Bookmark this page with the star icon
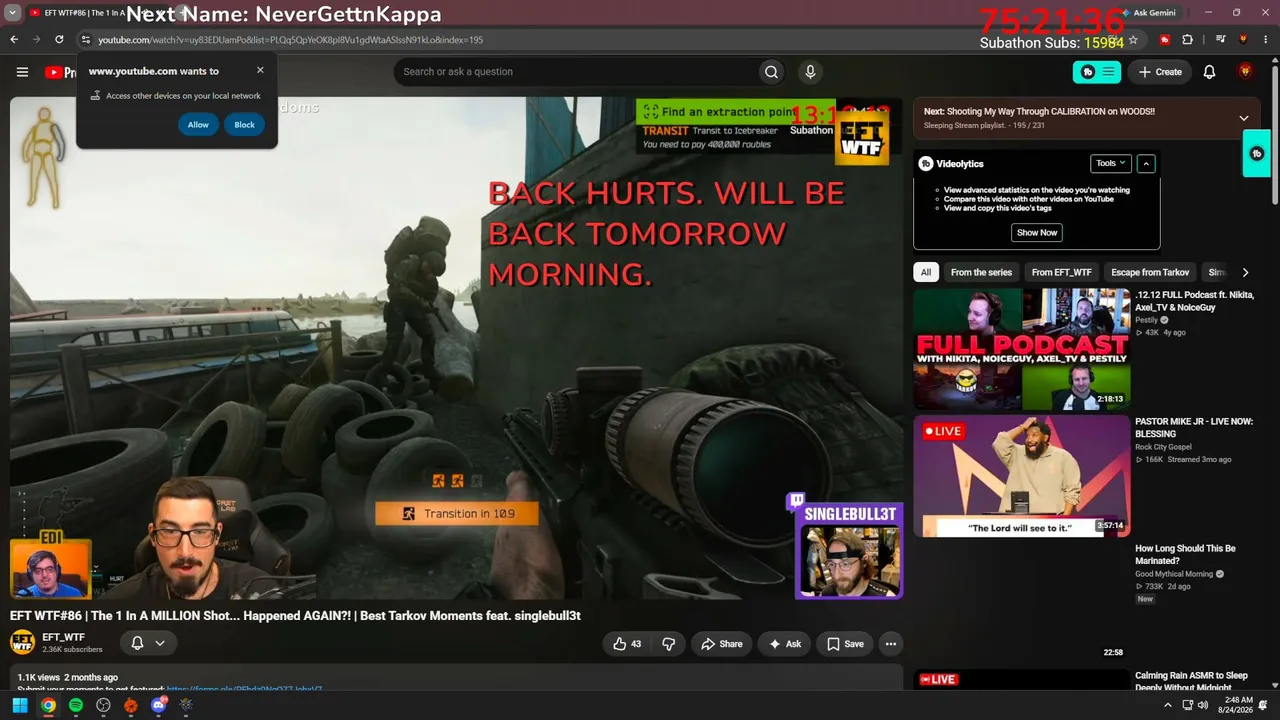Screen dimensions: 1280x720 click(x=1133, y=40)
